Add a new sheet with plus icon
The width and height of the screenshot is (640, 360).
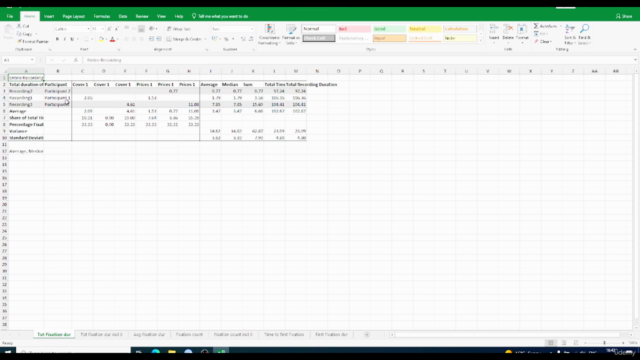click(x=367, y=335)
